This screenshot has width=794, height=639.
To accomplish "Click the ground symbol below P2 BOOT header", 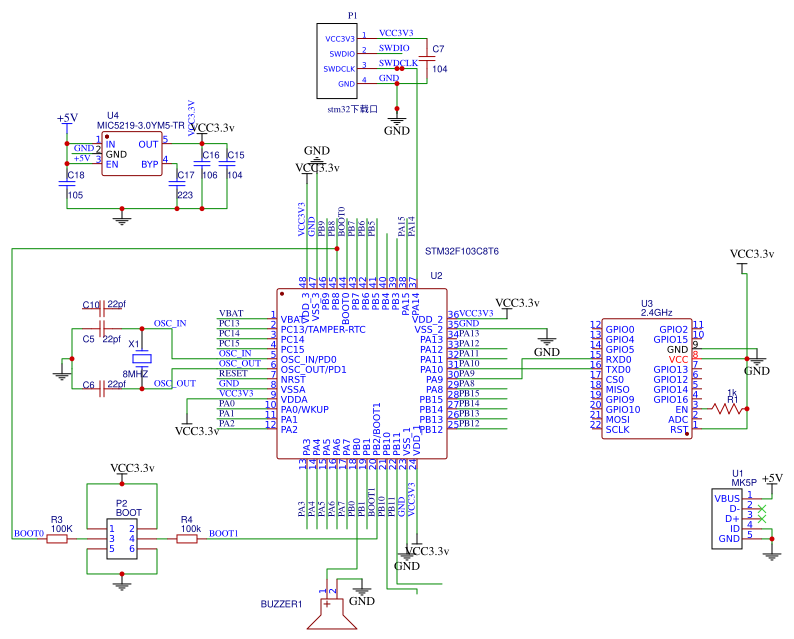I will (x=122, y=585).
